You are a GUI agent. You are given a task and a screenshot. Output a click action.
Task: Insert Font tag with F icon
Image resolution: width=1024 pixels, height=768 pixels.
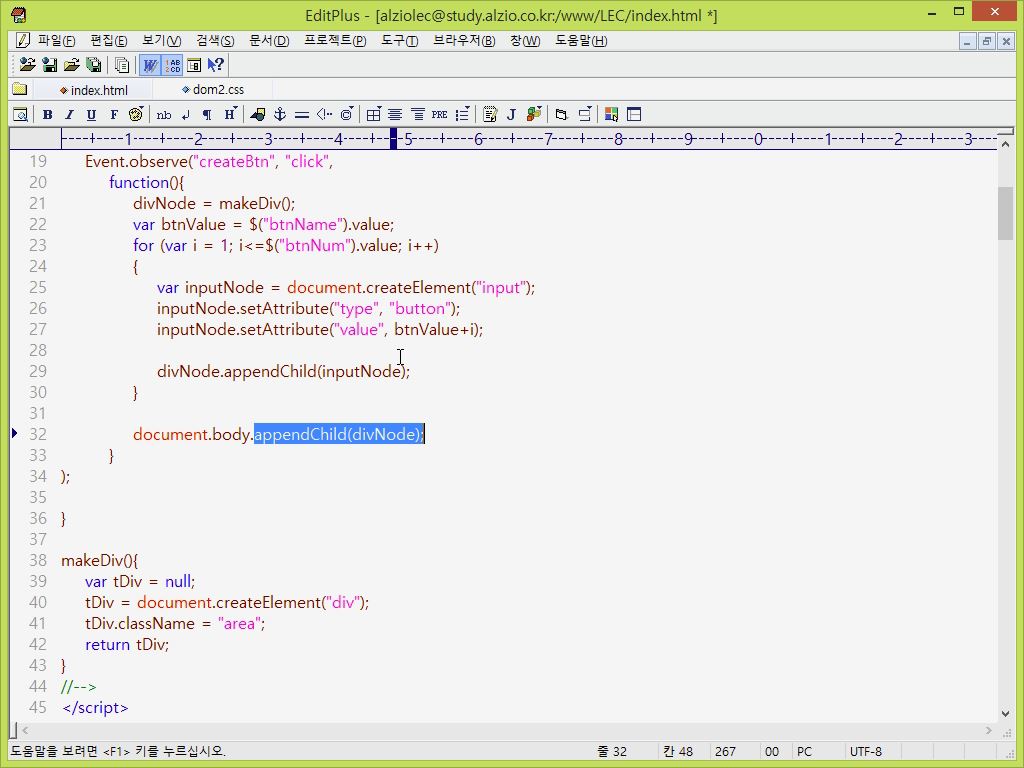(x=114, y=115)
